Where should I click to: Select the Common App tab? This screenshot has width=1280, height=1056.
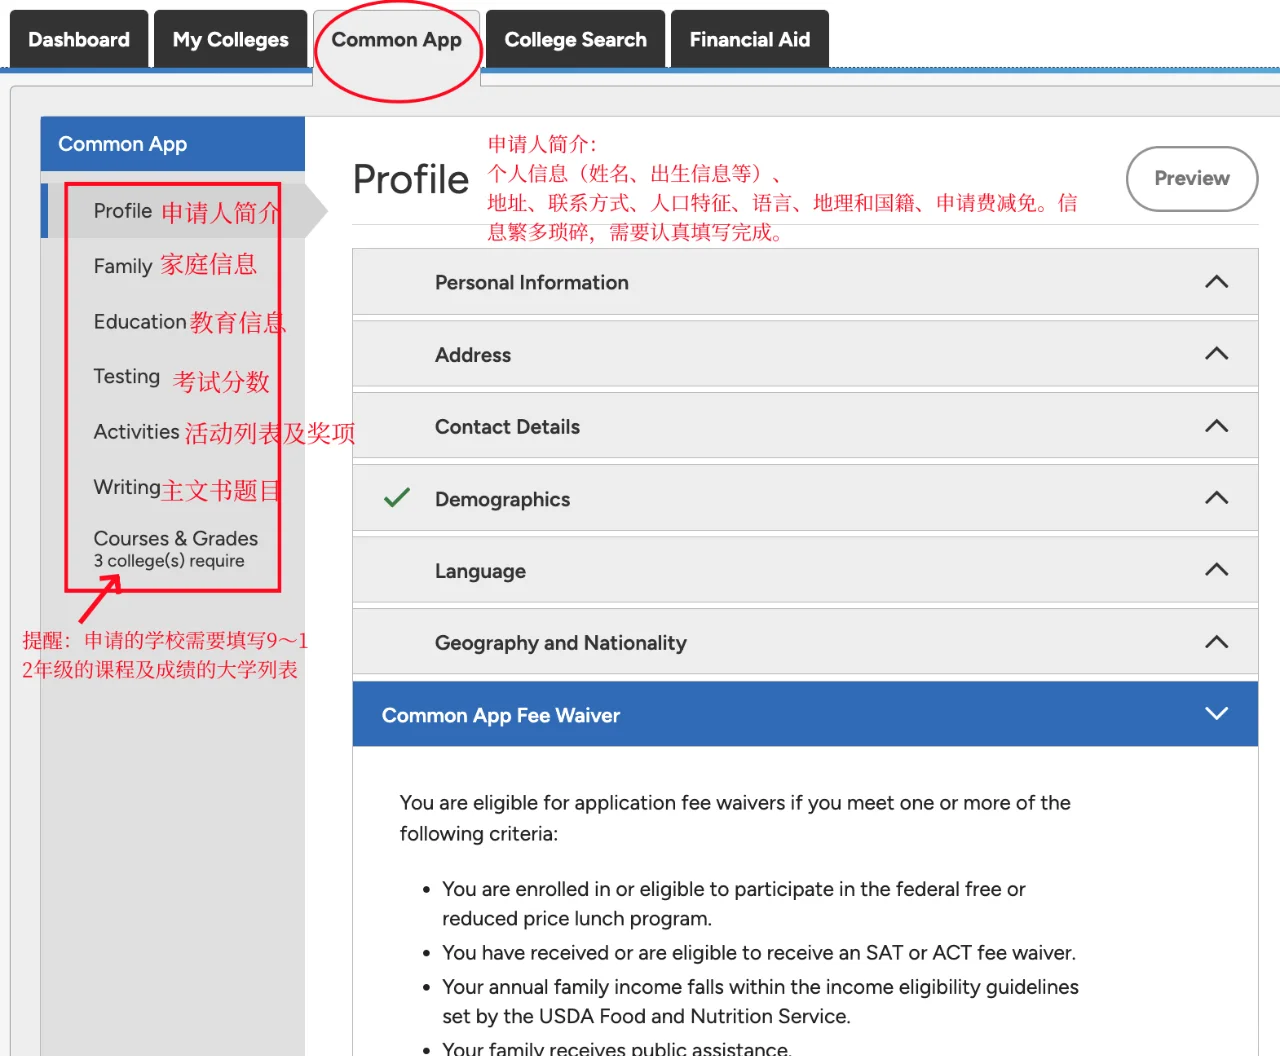click(397, 39)
